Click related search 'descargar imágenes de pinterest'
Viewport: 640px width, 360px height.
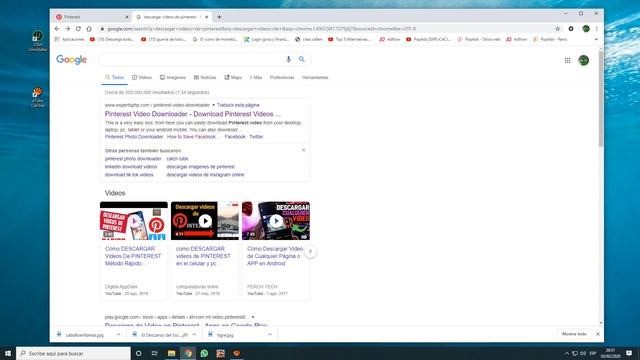(x=200, y=167)
